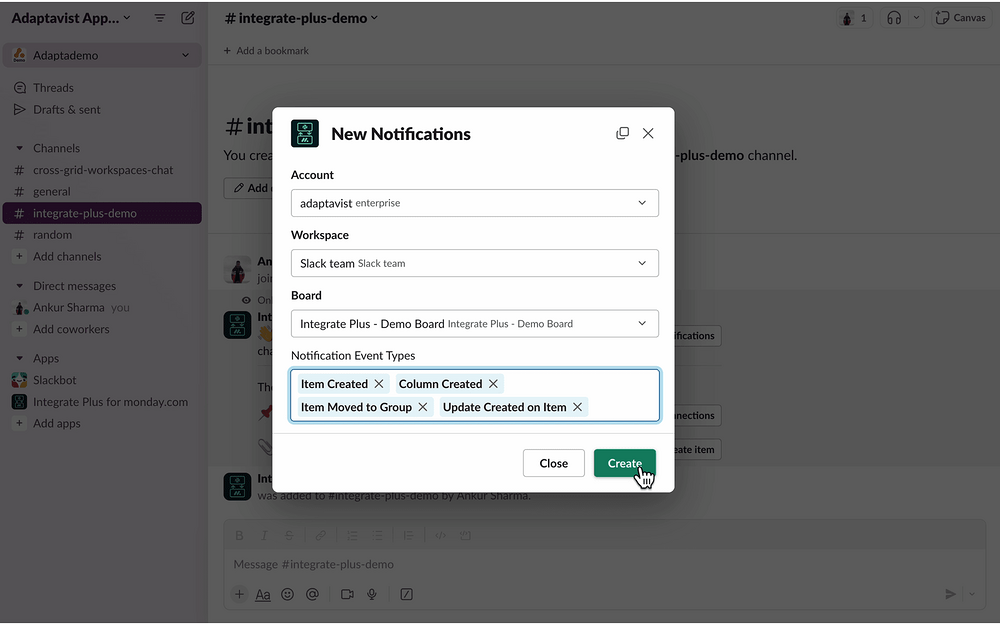Click the Message #integrate-plus-demo input

tap(603, 564)
